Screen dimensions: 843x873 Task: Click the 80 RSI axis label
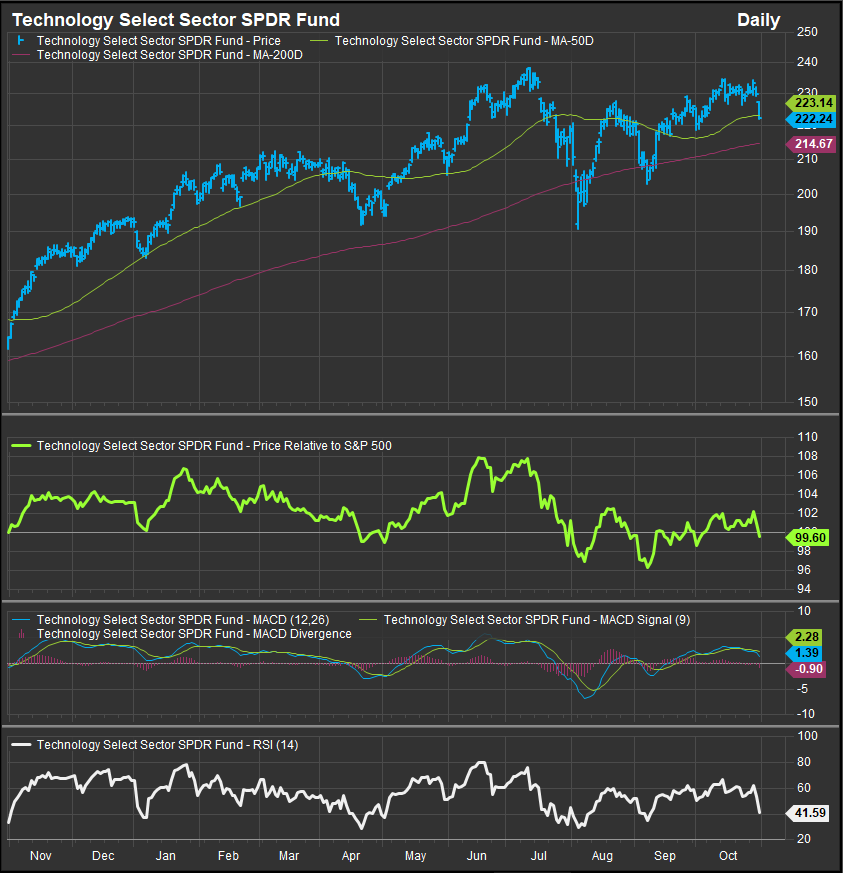803,762
